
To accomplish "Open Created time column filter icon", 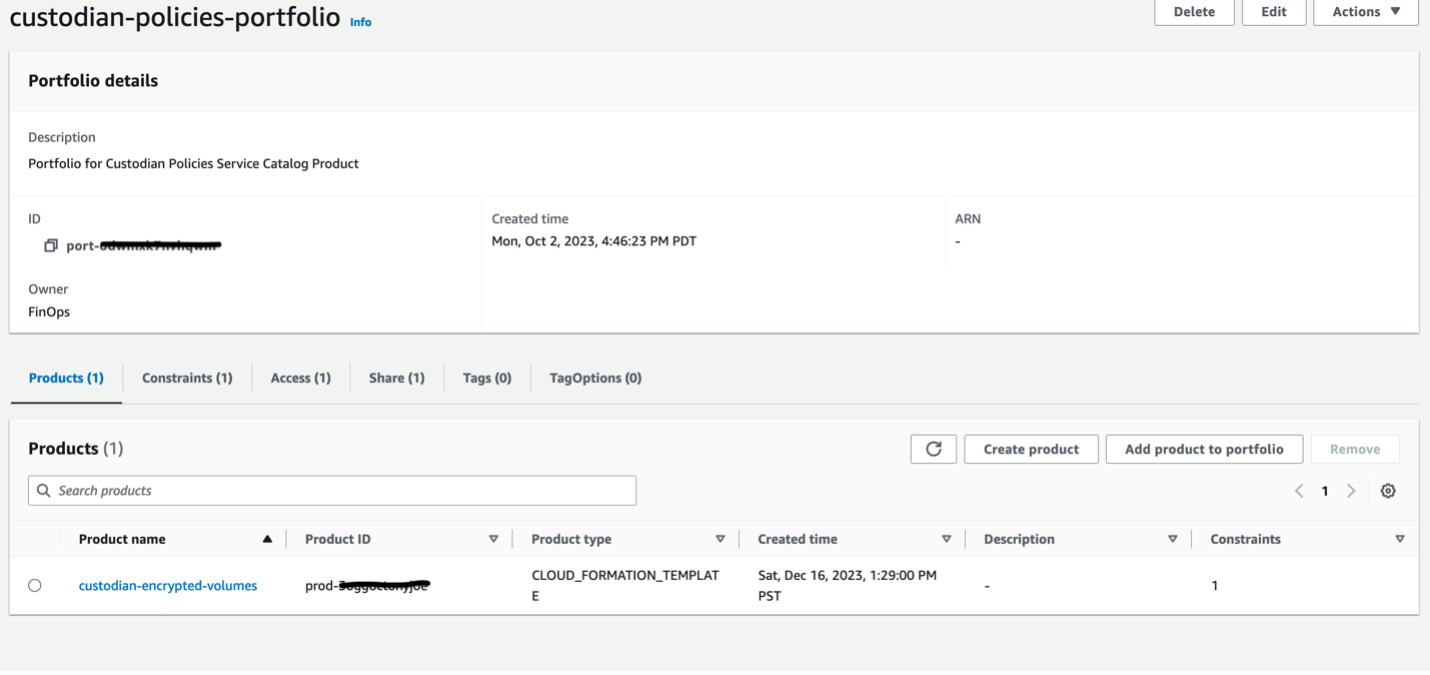I will point(946,538).
